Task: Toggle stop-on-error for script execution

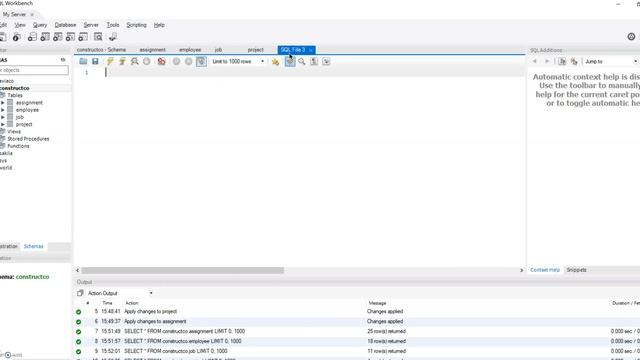Action: tap(162, 61)
